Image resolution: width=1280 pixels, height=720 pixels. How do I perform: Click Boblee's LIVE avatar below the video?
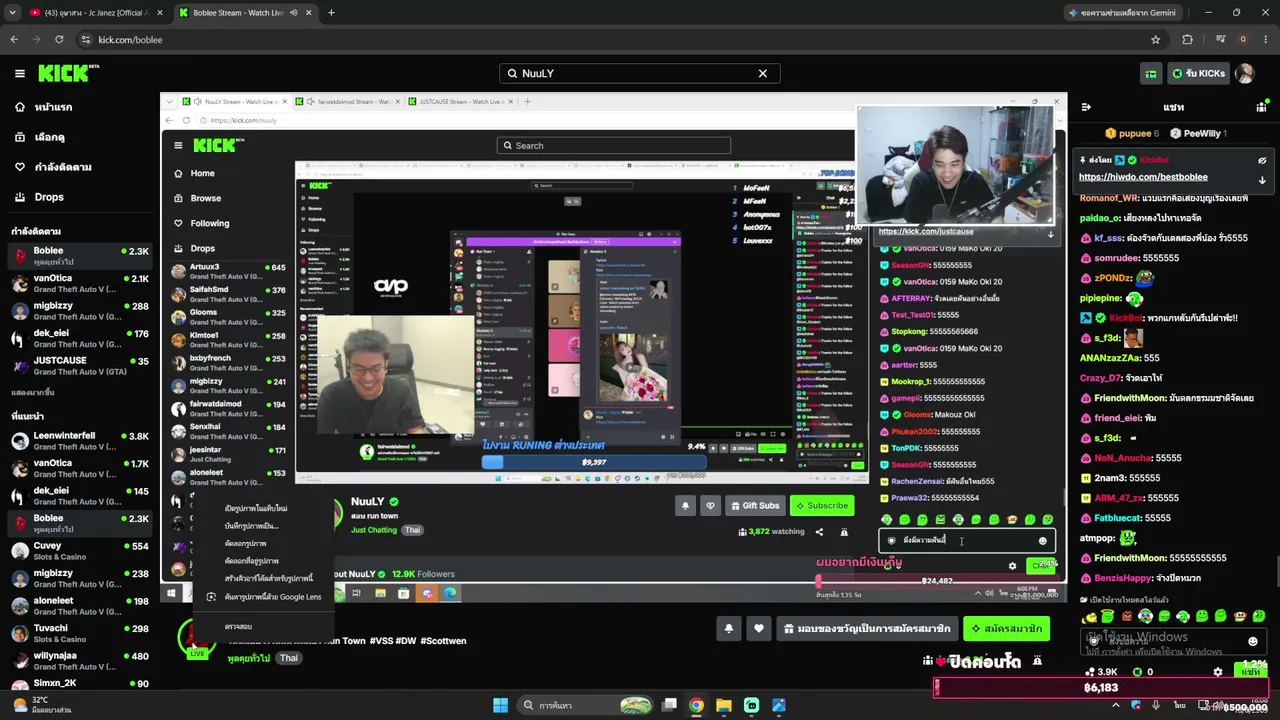click(196, 638)
